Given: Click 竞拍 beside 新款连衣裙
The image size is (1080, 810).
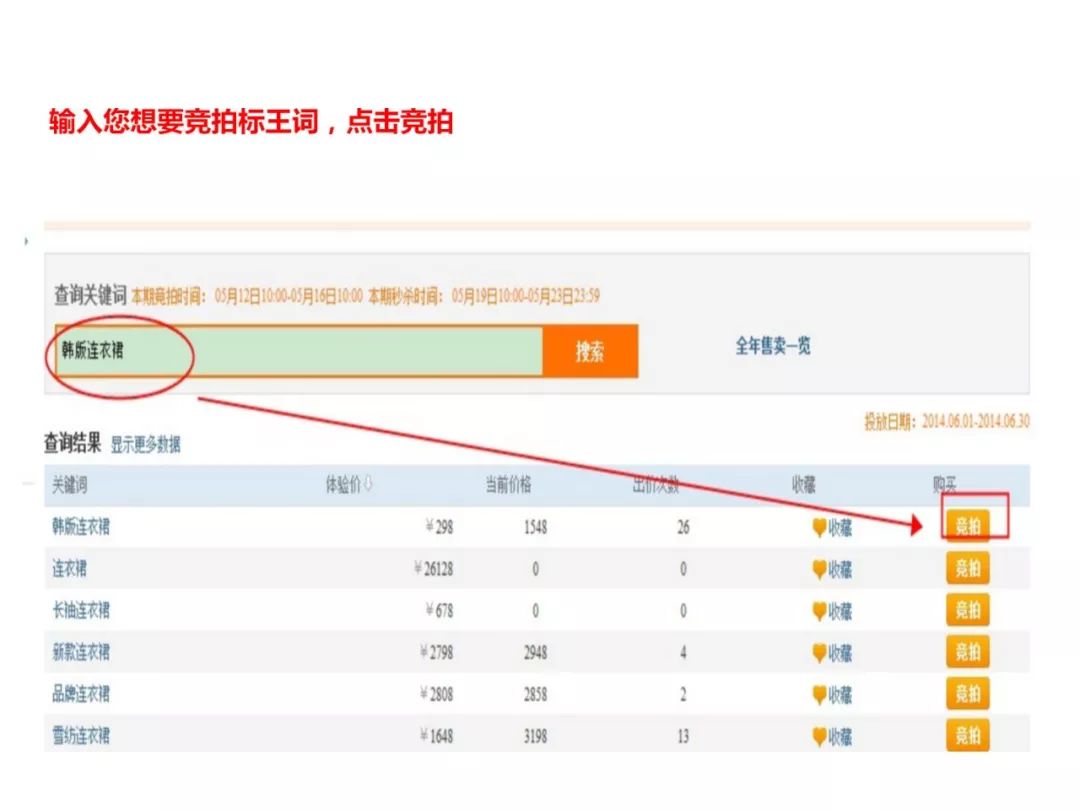Looking at the screenshot, I should pyautogui.click(x=967, y=652).
